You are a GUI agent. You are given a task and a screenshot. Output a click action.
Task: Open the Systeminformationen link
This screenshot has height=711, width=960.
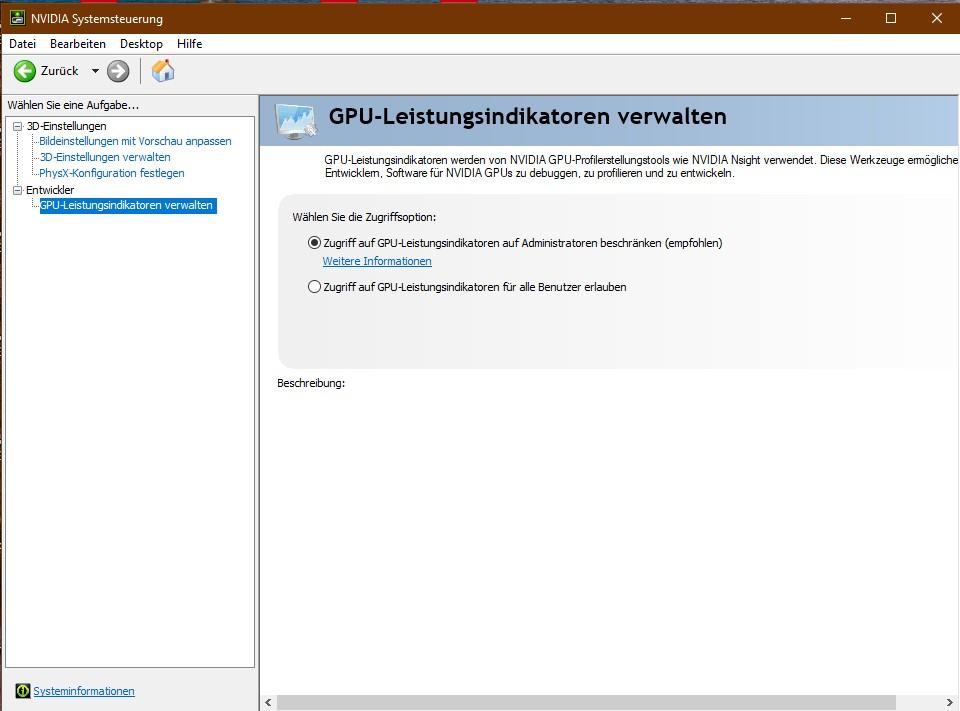pyautogui.click(x=84, y=691)
